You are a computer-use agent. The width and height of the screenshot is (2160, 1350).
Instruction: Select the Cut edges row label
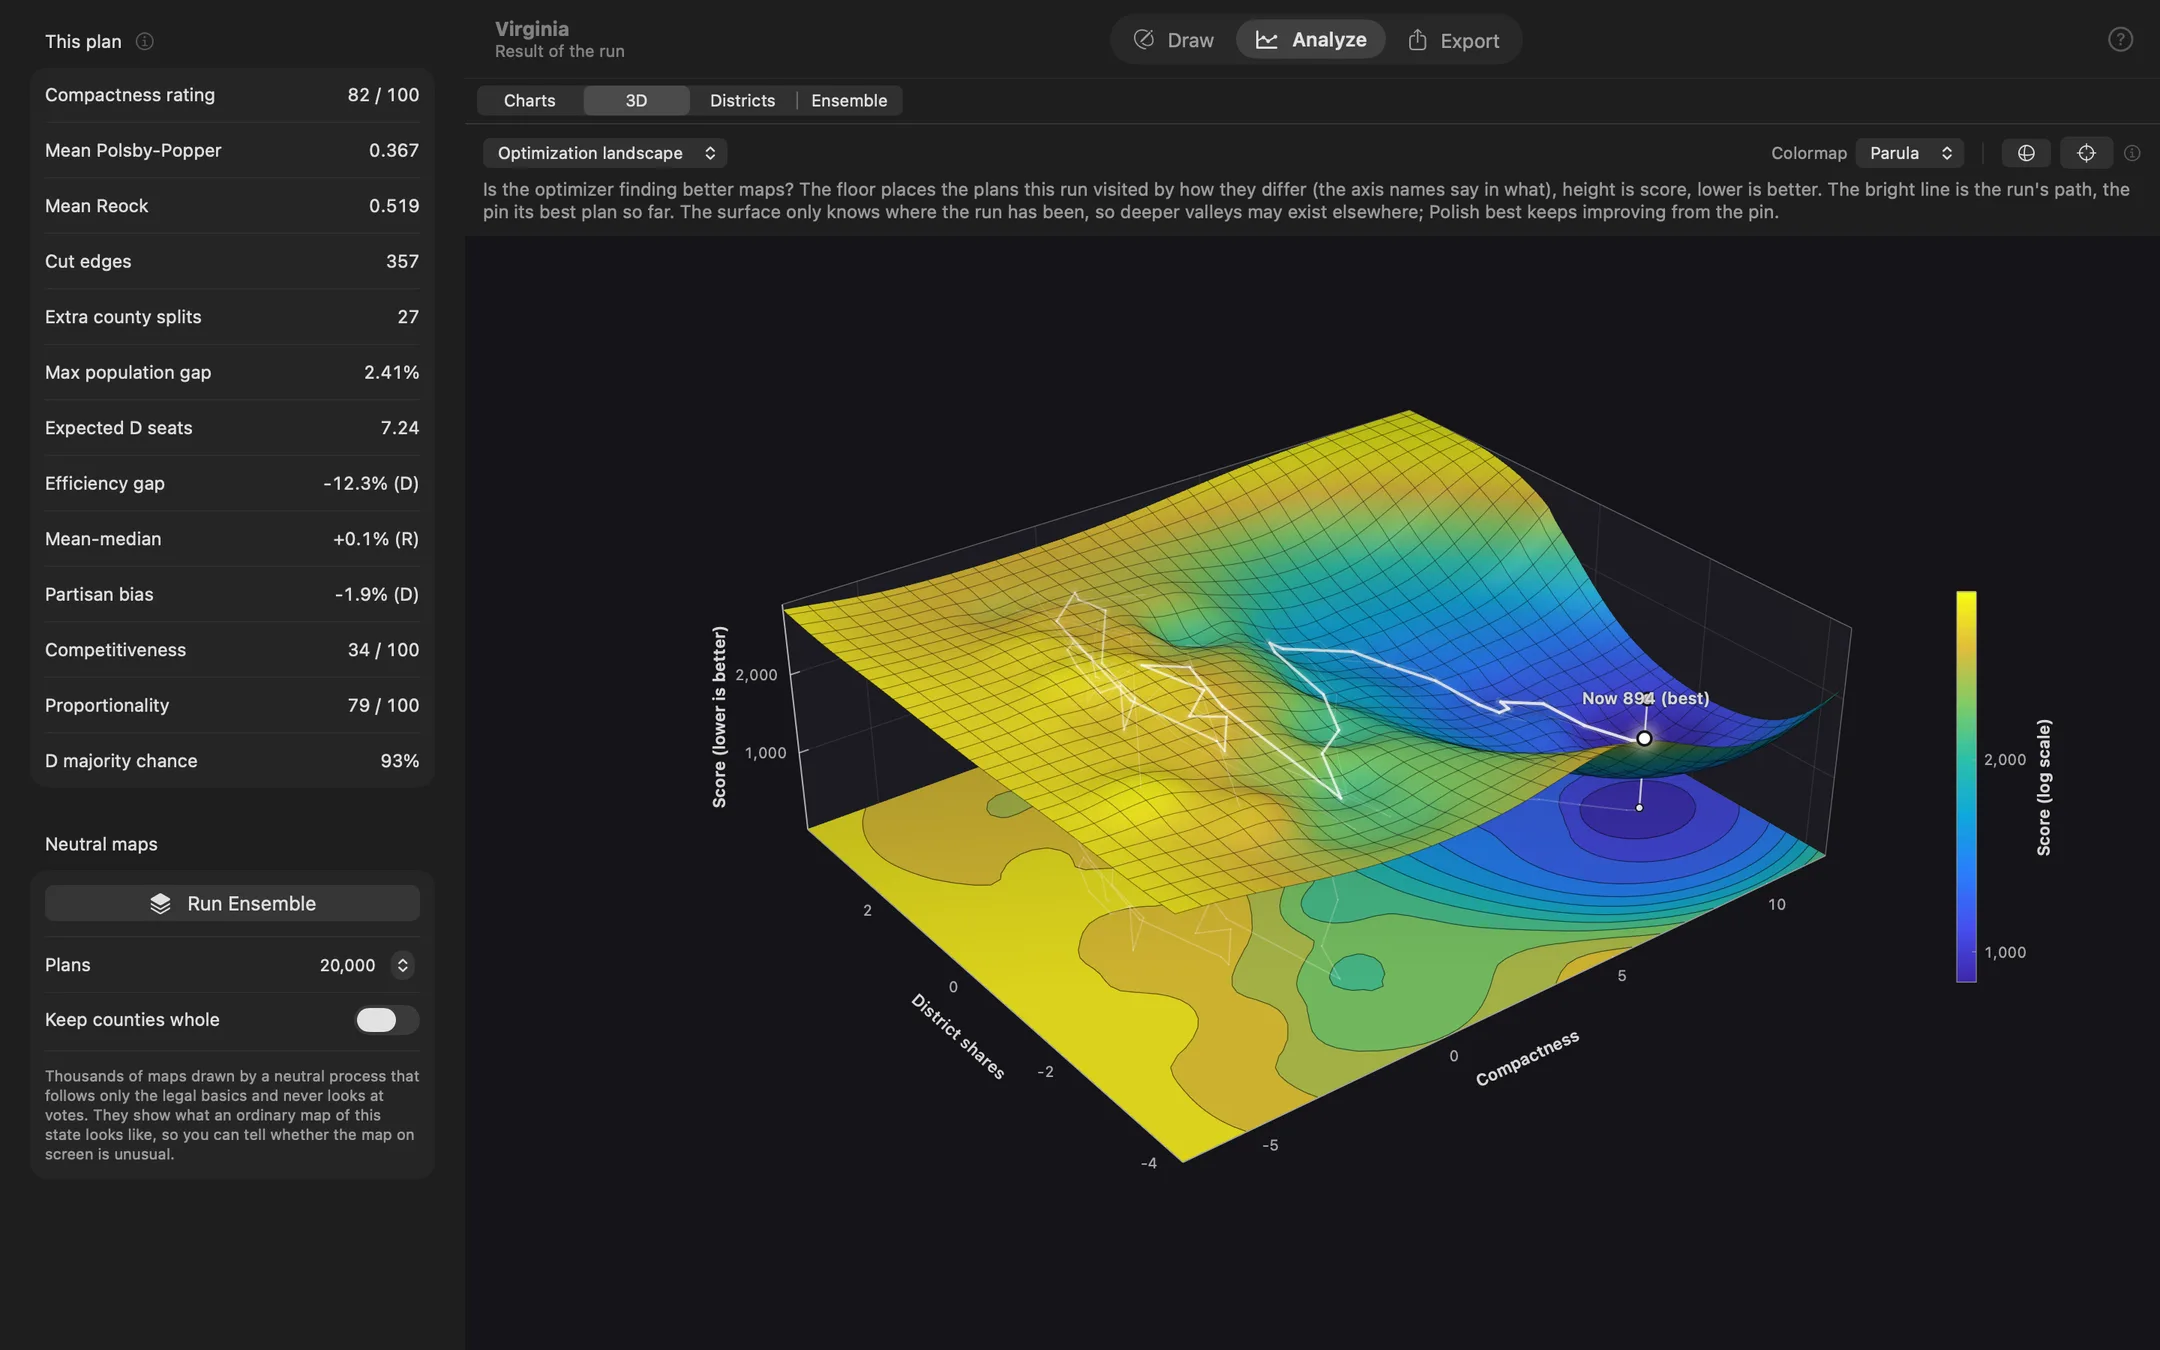coord(88,262)
